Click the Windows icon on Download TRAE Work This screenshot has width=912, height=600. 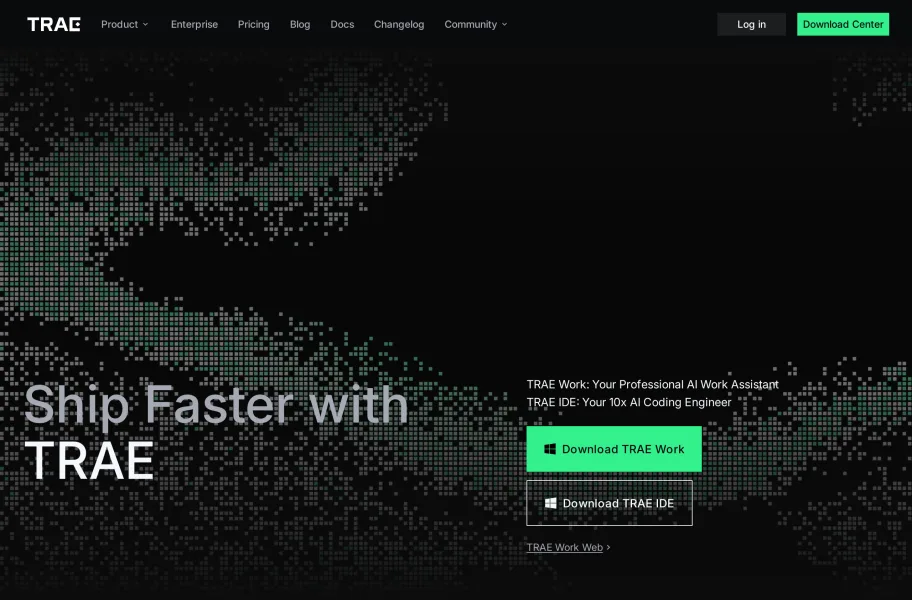550,449
